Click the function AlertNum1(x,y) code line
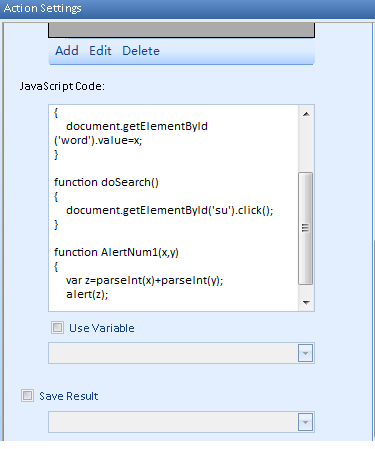 point(116,252)
